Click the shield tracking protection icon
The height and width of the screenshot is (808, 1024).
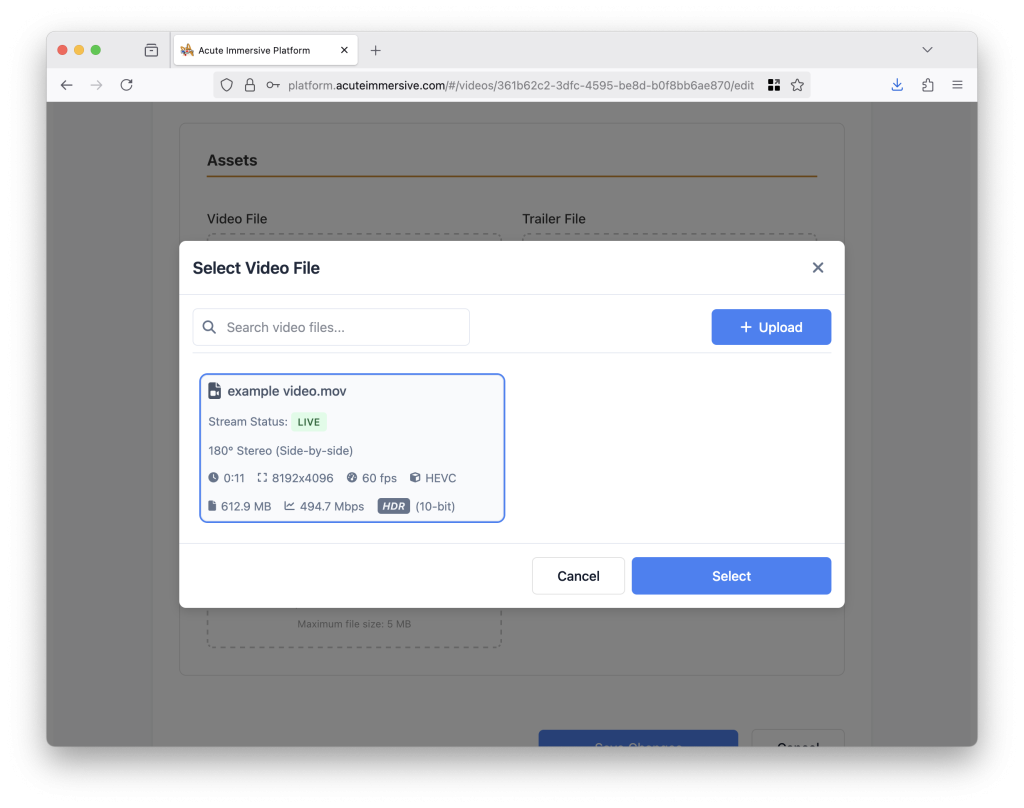[x=227, y=85]
